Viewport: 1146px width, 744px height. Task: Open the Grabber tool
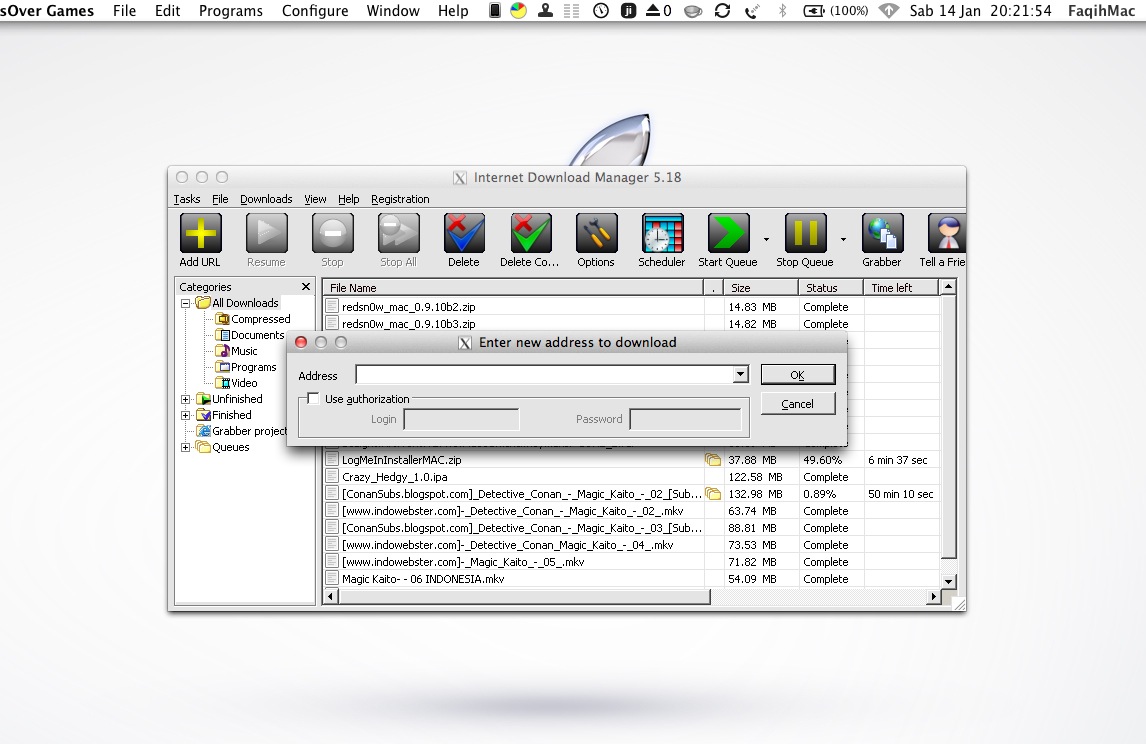pyautogui.click(x=882, y=234)
